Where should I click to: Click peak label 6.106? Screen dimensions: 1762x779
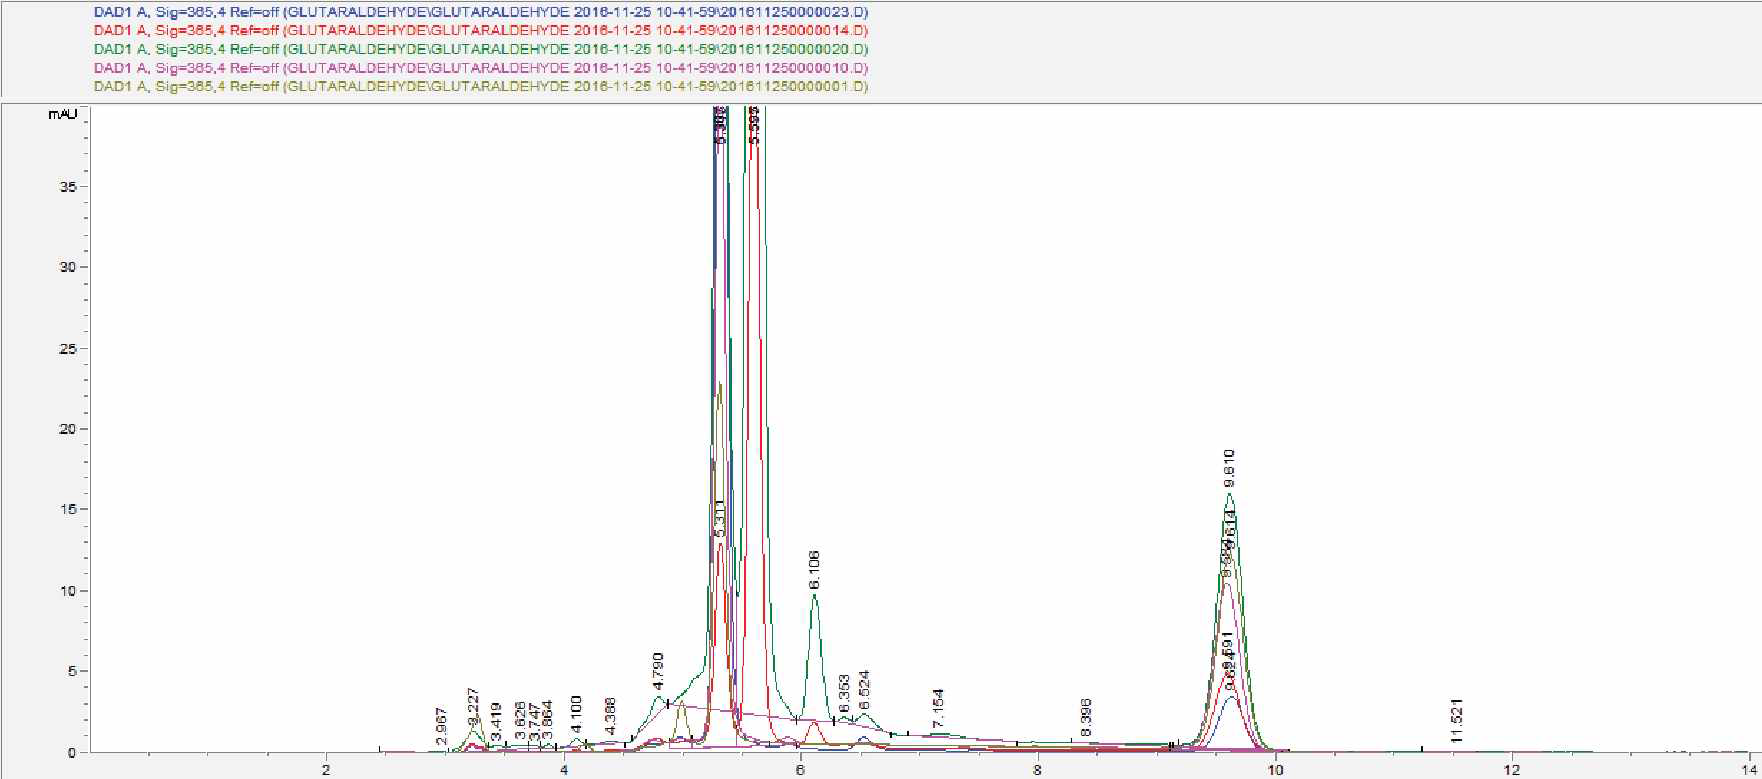(814, 569)
